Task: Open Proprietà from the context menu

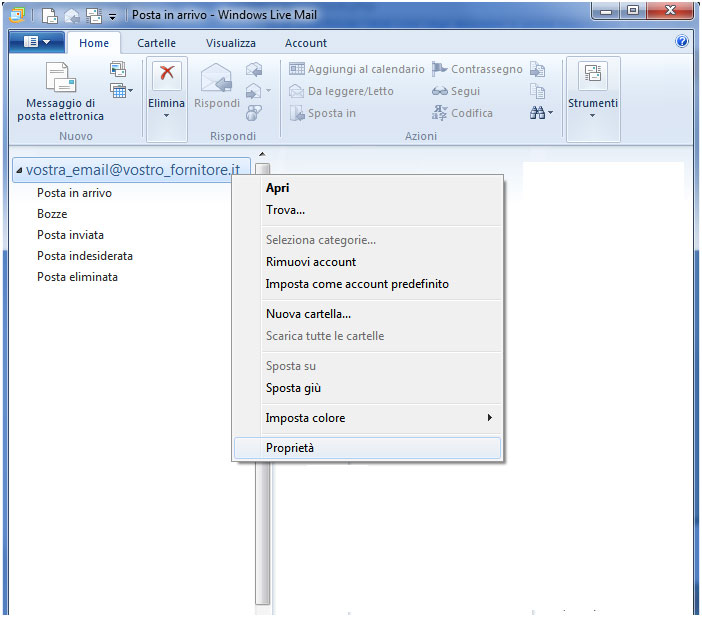Action: (367, 448)
